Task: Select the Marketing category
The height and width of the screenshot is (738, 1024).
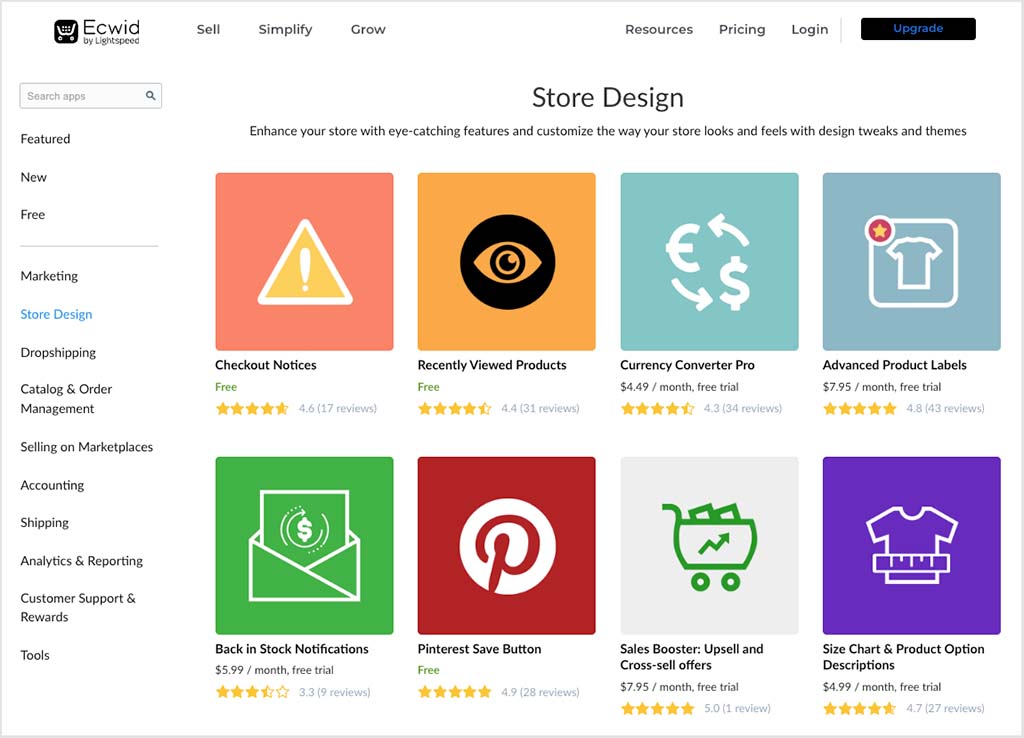Action: [x=49, y=276]
